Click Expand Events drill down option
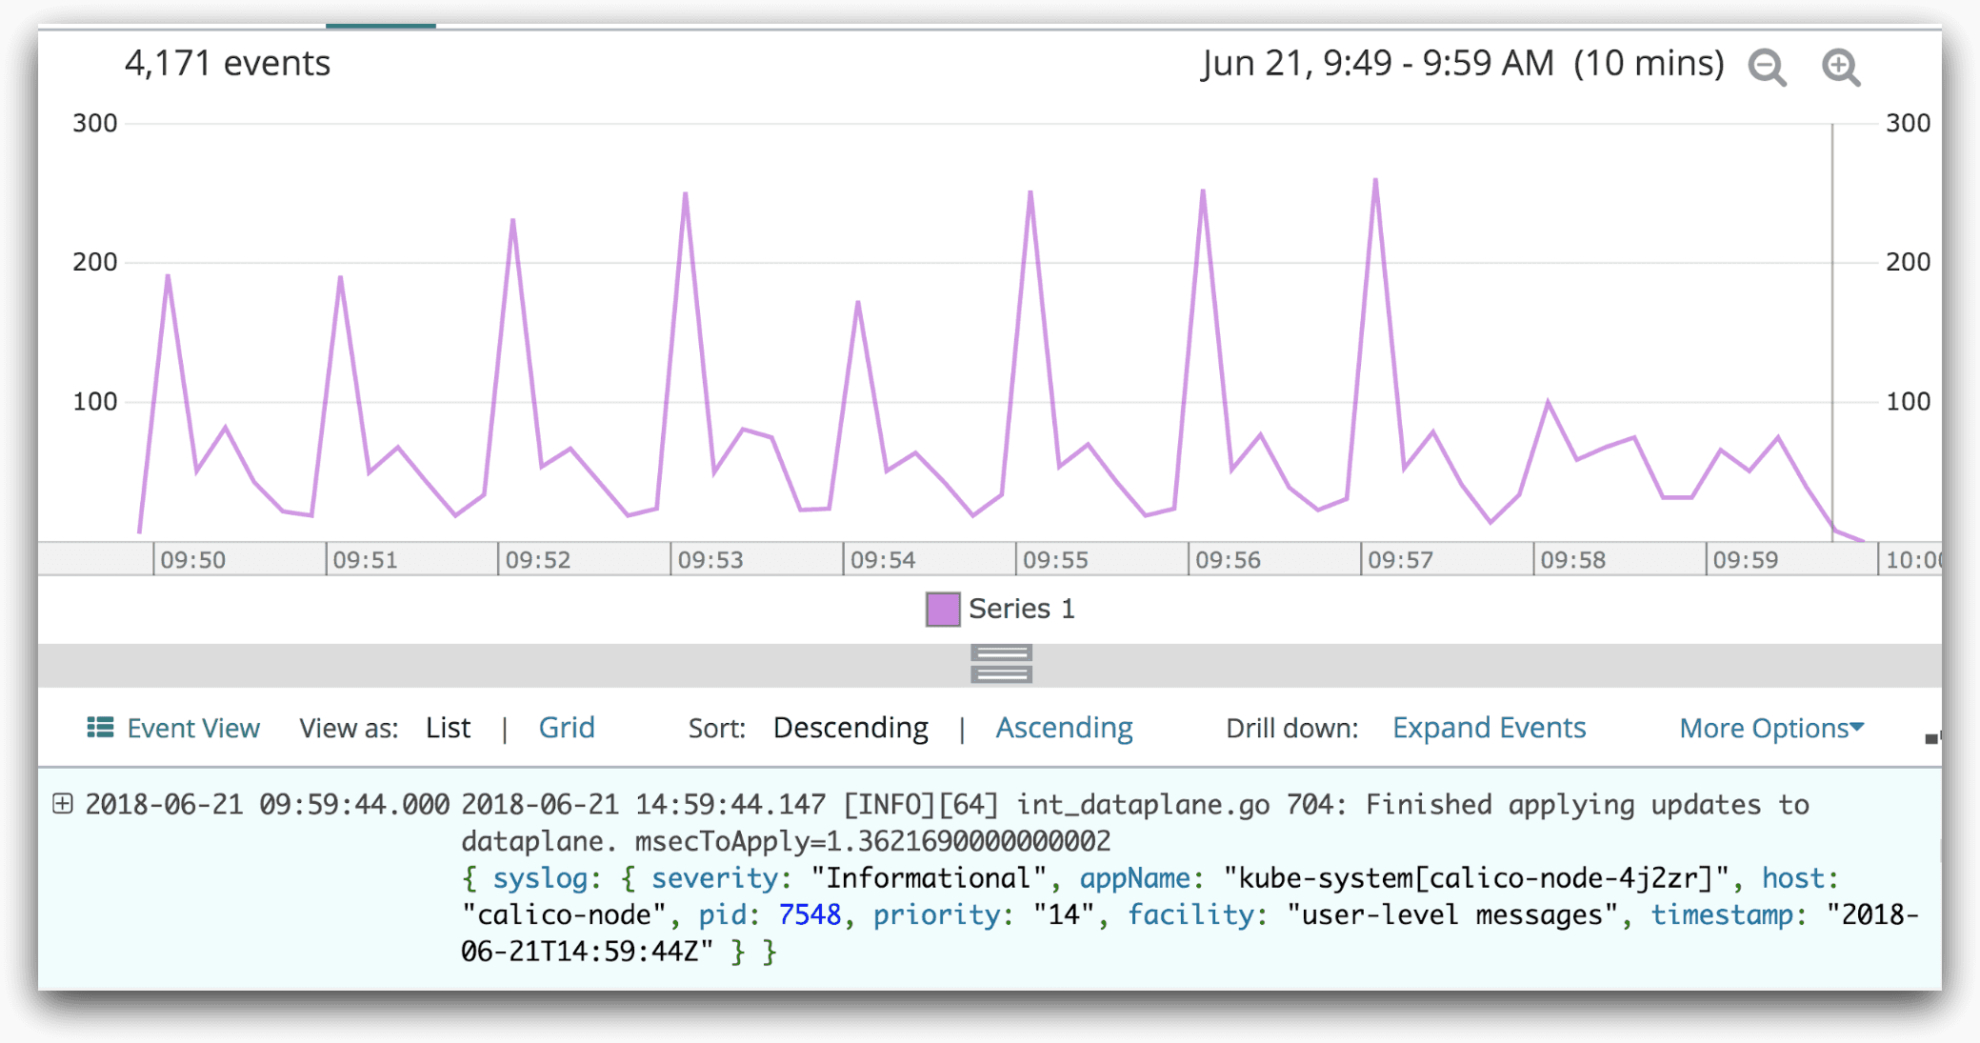This screenshot has height=1043, width=1980. [x=1488, y=727]
